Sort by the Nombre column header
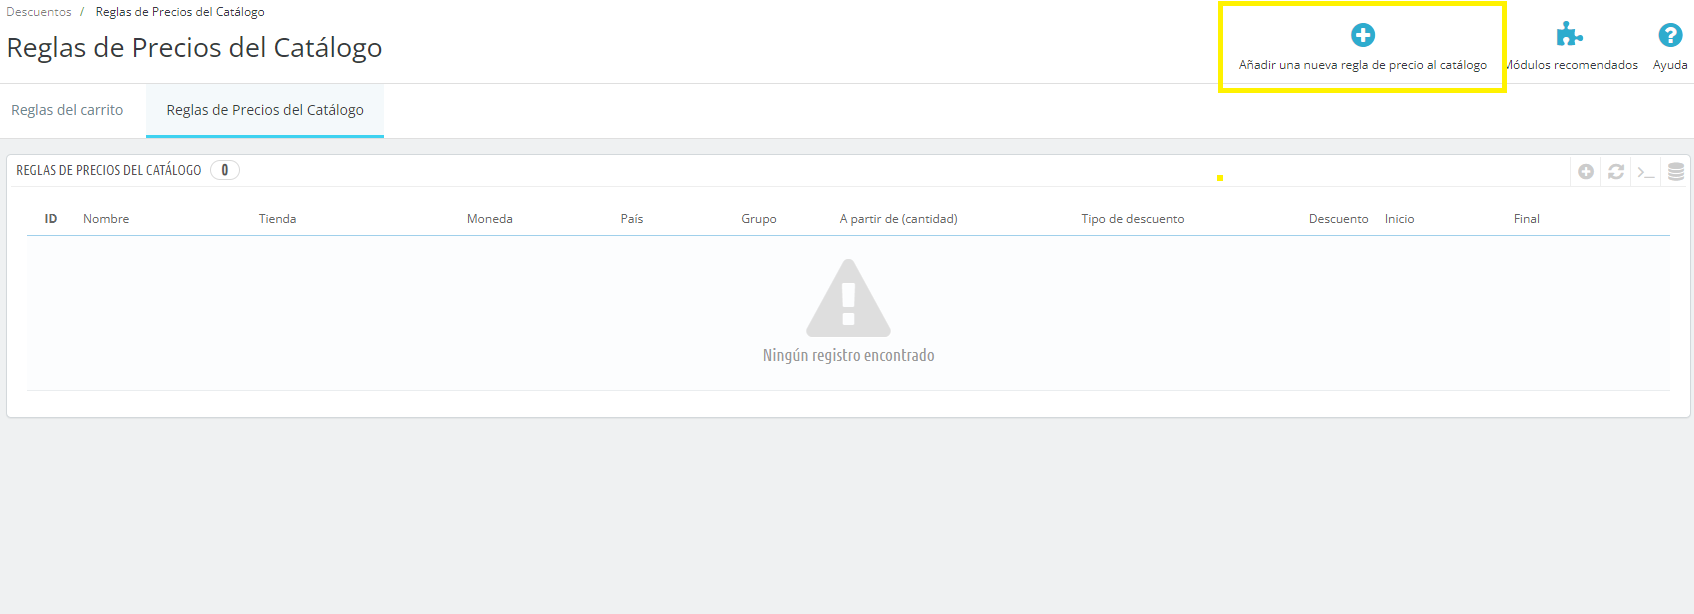 (106, 219)
